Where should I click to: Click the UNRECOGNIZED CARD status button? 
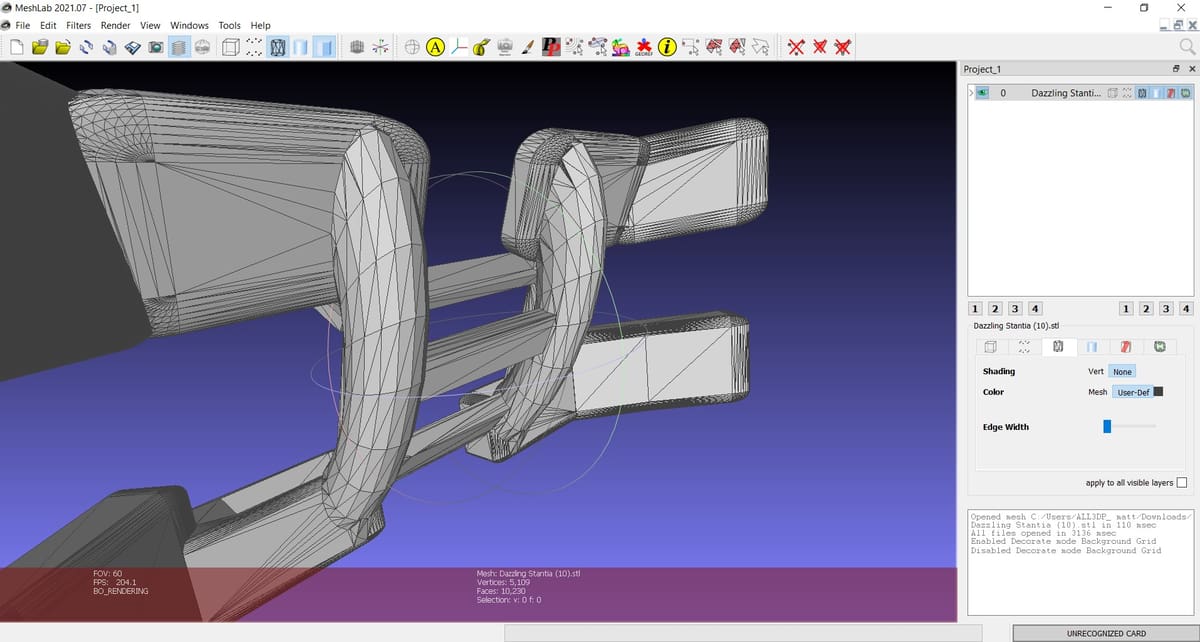coord(1106,633)
